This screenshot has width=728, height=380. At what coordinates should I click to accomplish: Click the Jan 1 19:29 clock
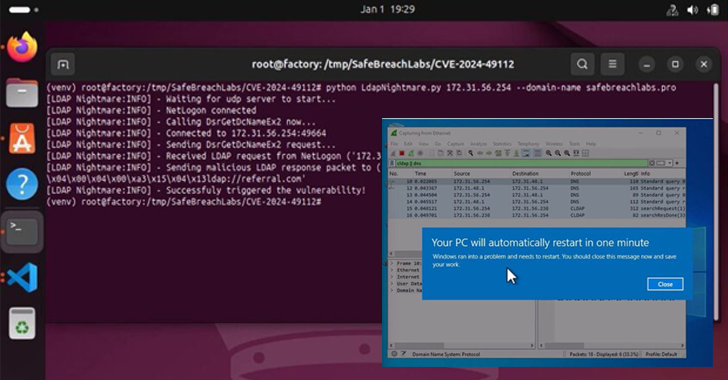(388, 9)
